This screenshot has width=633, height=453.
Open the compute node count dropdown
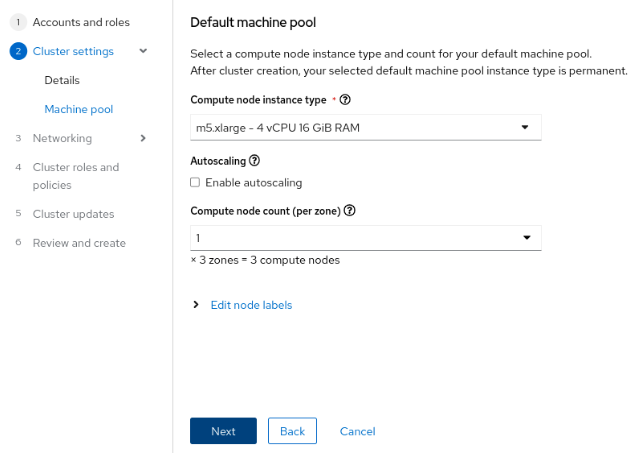coord(366,238)
